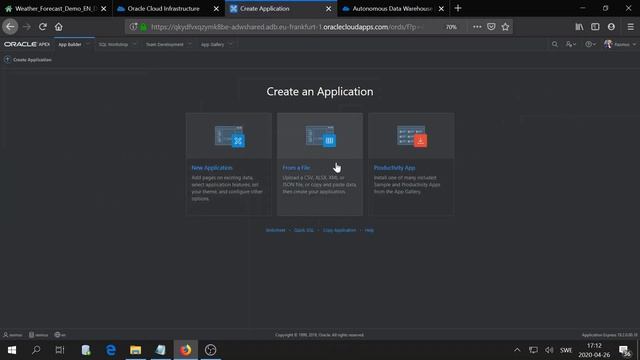Close the Create Application browser tab
This screenshot has height=360, width=640.
click(329, 9)
